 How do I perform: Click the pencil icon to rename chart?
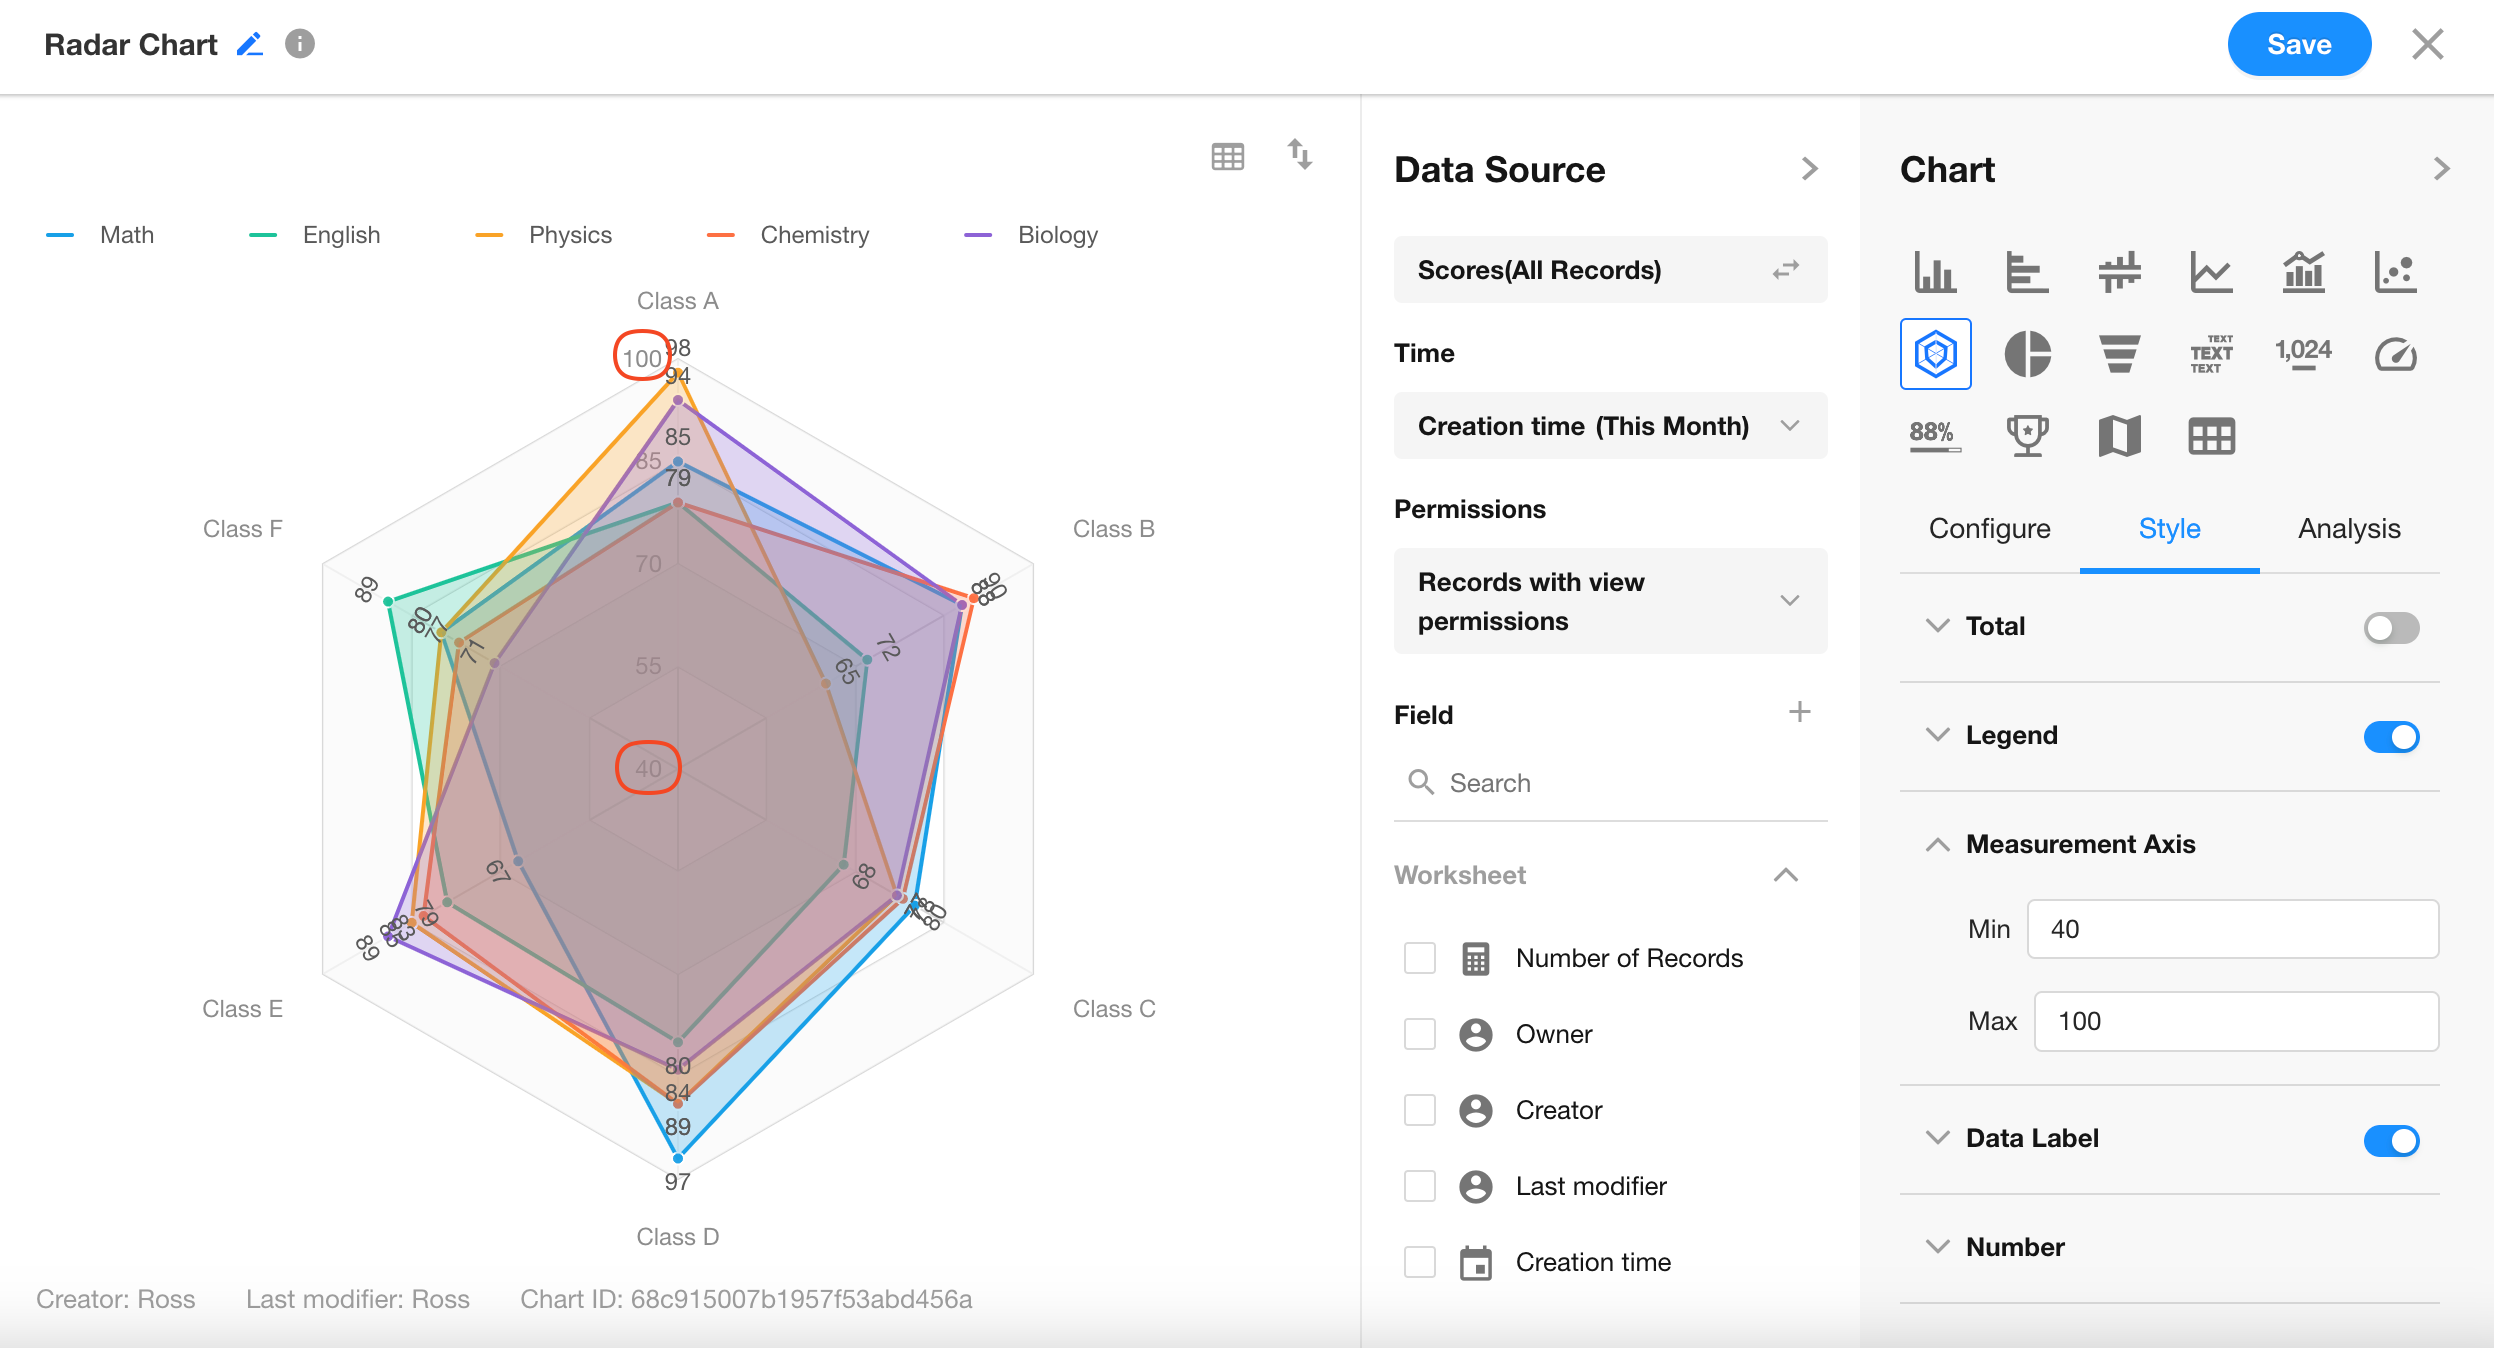[x=250, y=44]
